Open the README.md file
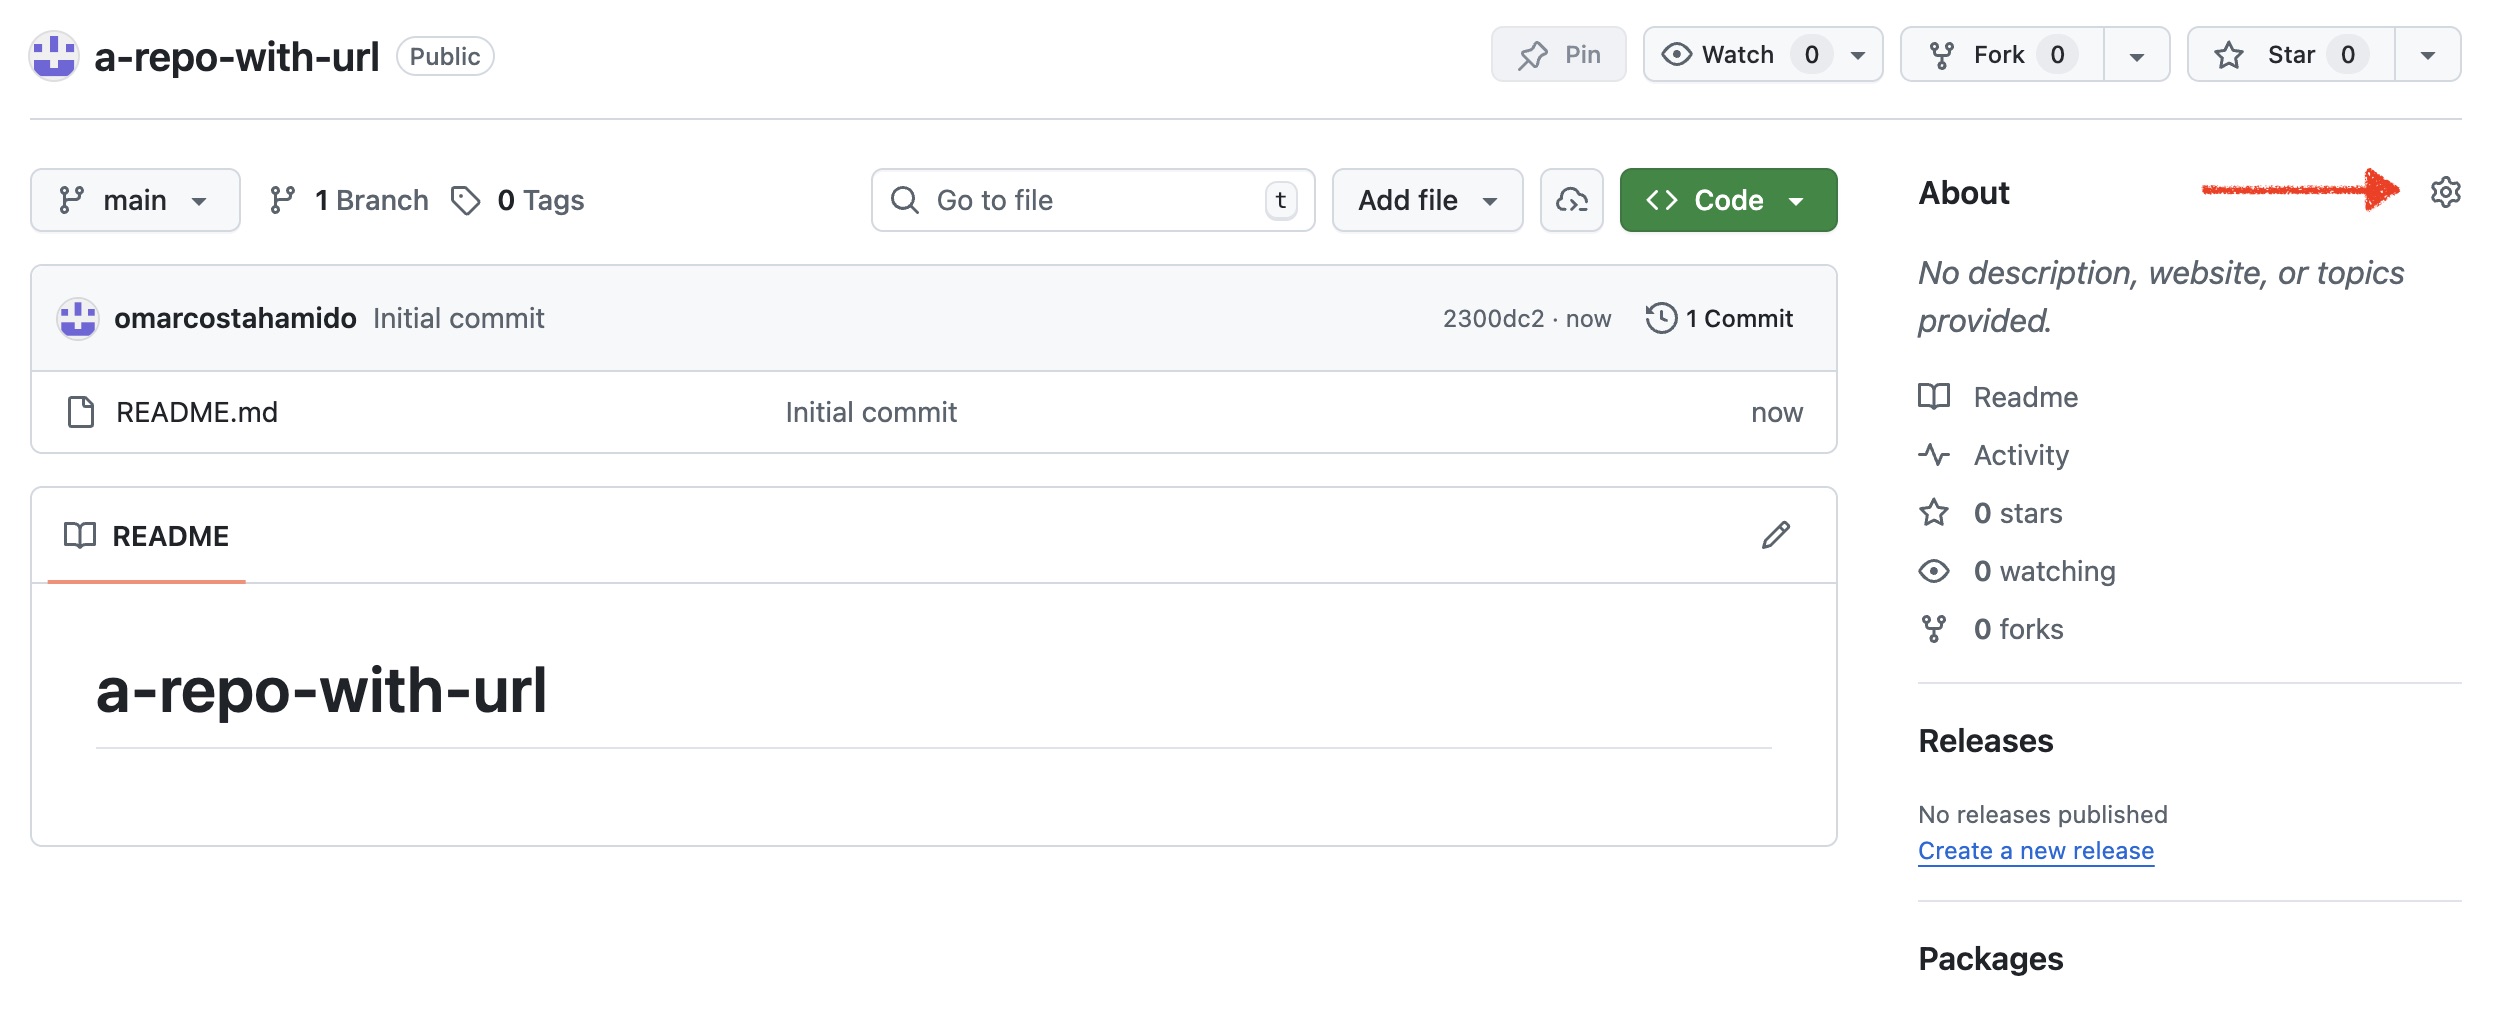Viewport: 2514px width, 1012px height. tap(197, 412)
